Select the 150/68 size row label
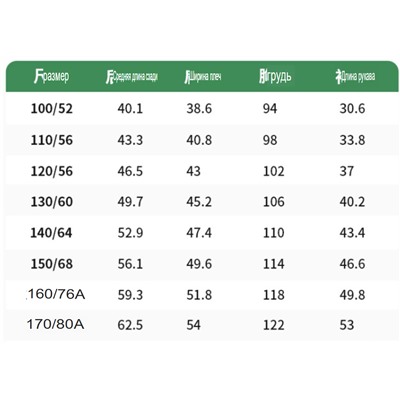Viewport: 400px width, 400px height. pyautogui.click(x=52, y=264)
